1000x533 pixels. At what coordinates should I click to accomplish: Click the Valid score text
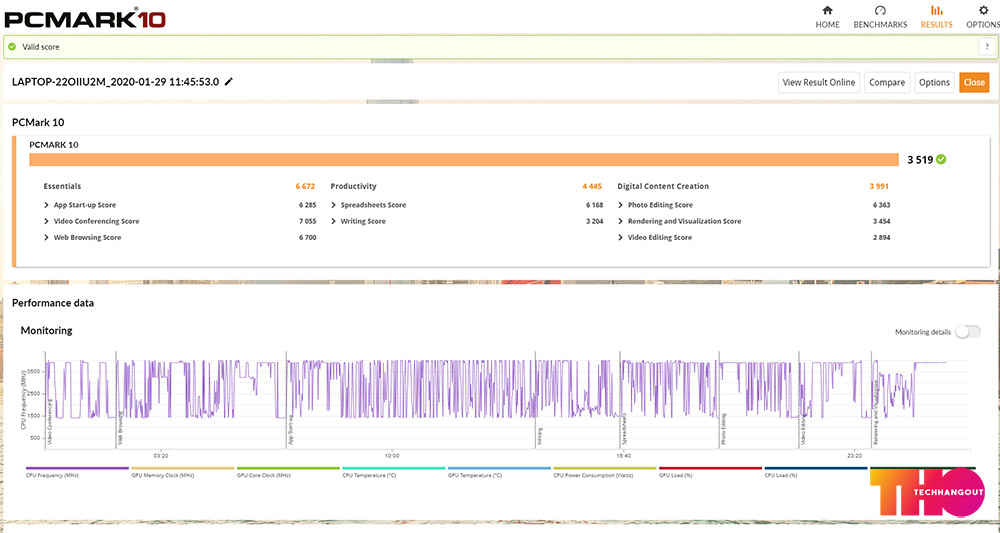tap(41, 47)
